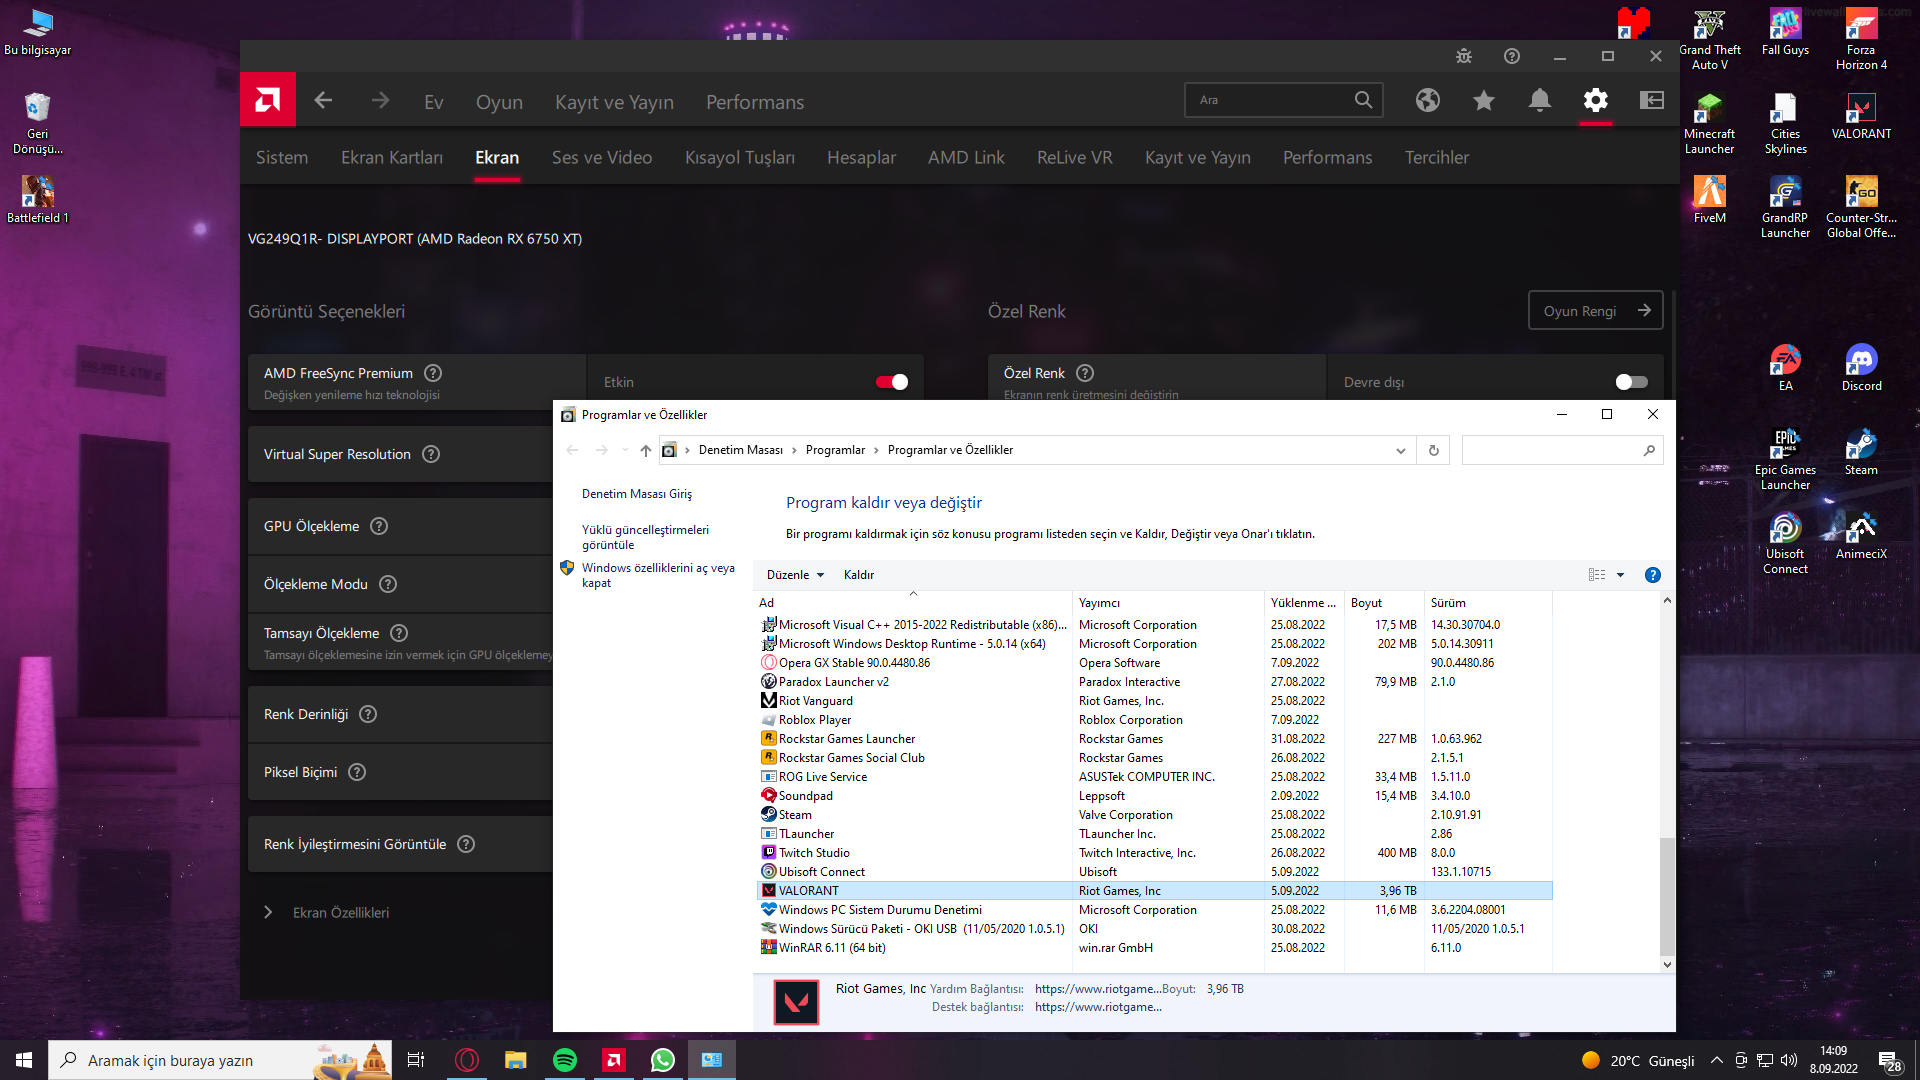Show Ölçekleme Modu help icon

388,584
